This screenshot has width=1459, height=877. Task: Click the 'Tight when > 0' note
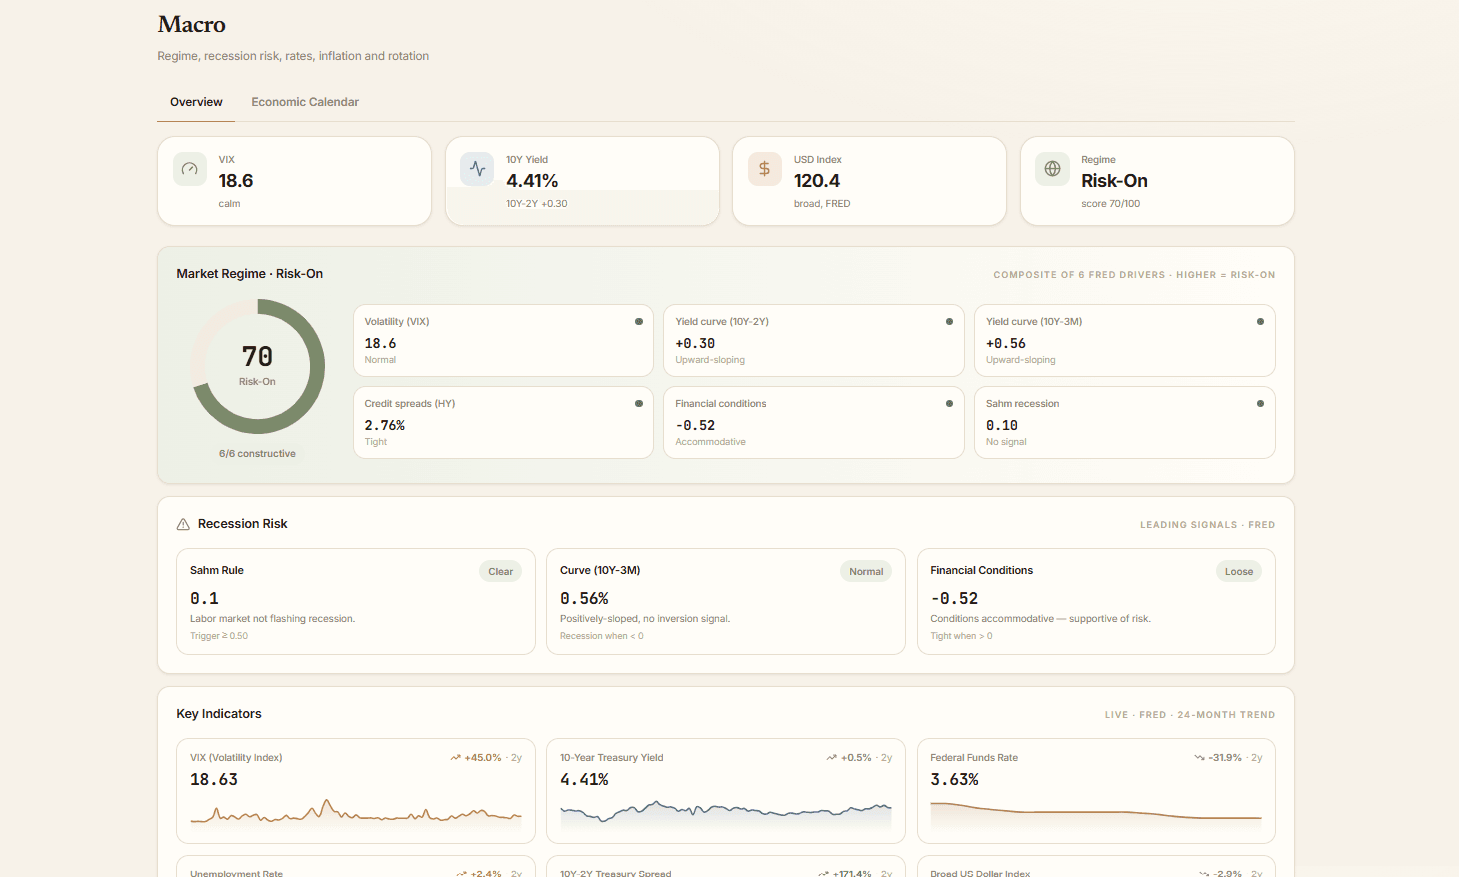[x=961, y=636]
